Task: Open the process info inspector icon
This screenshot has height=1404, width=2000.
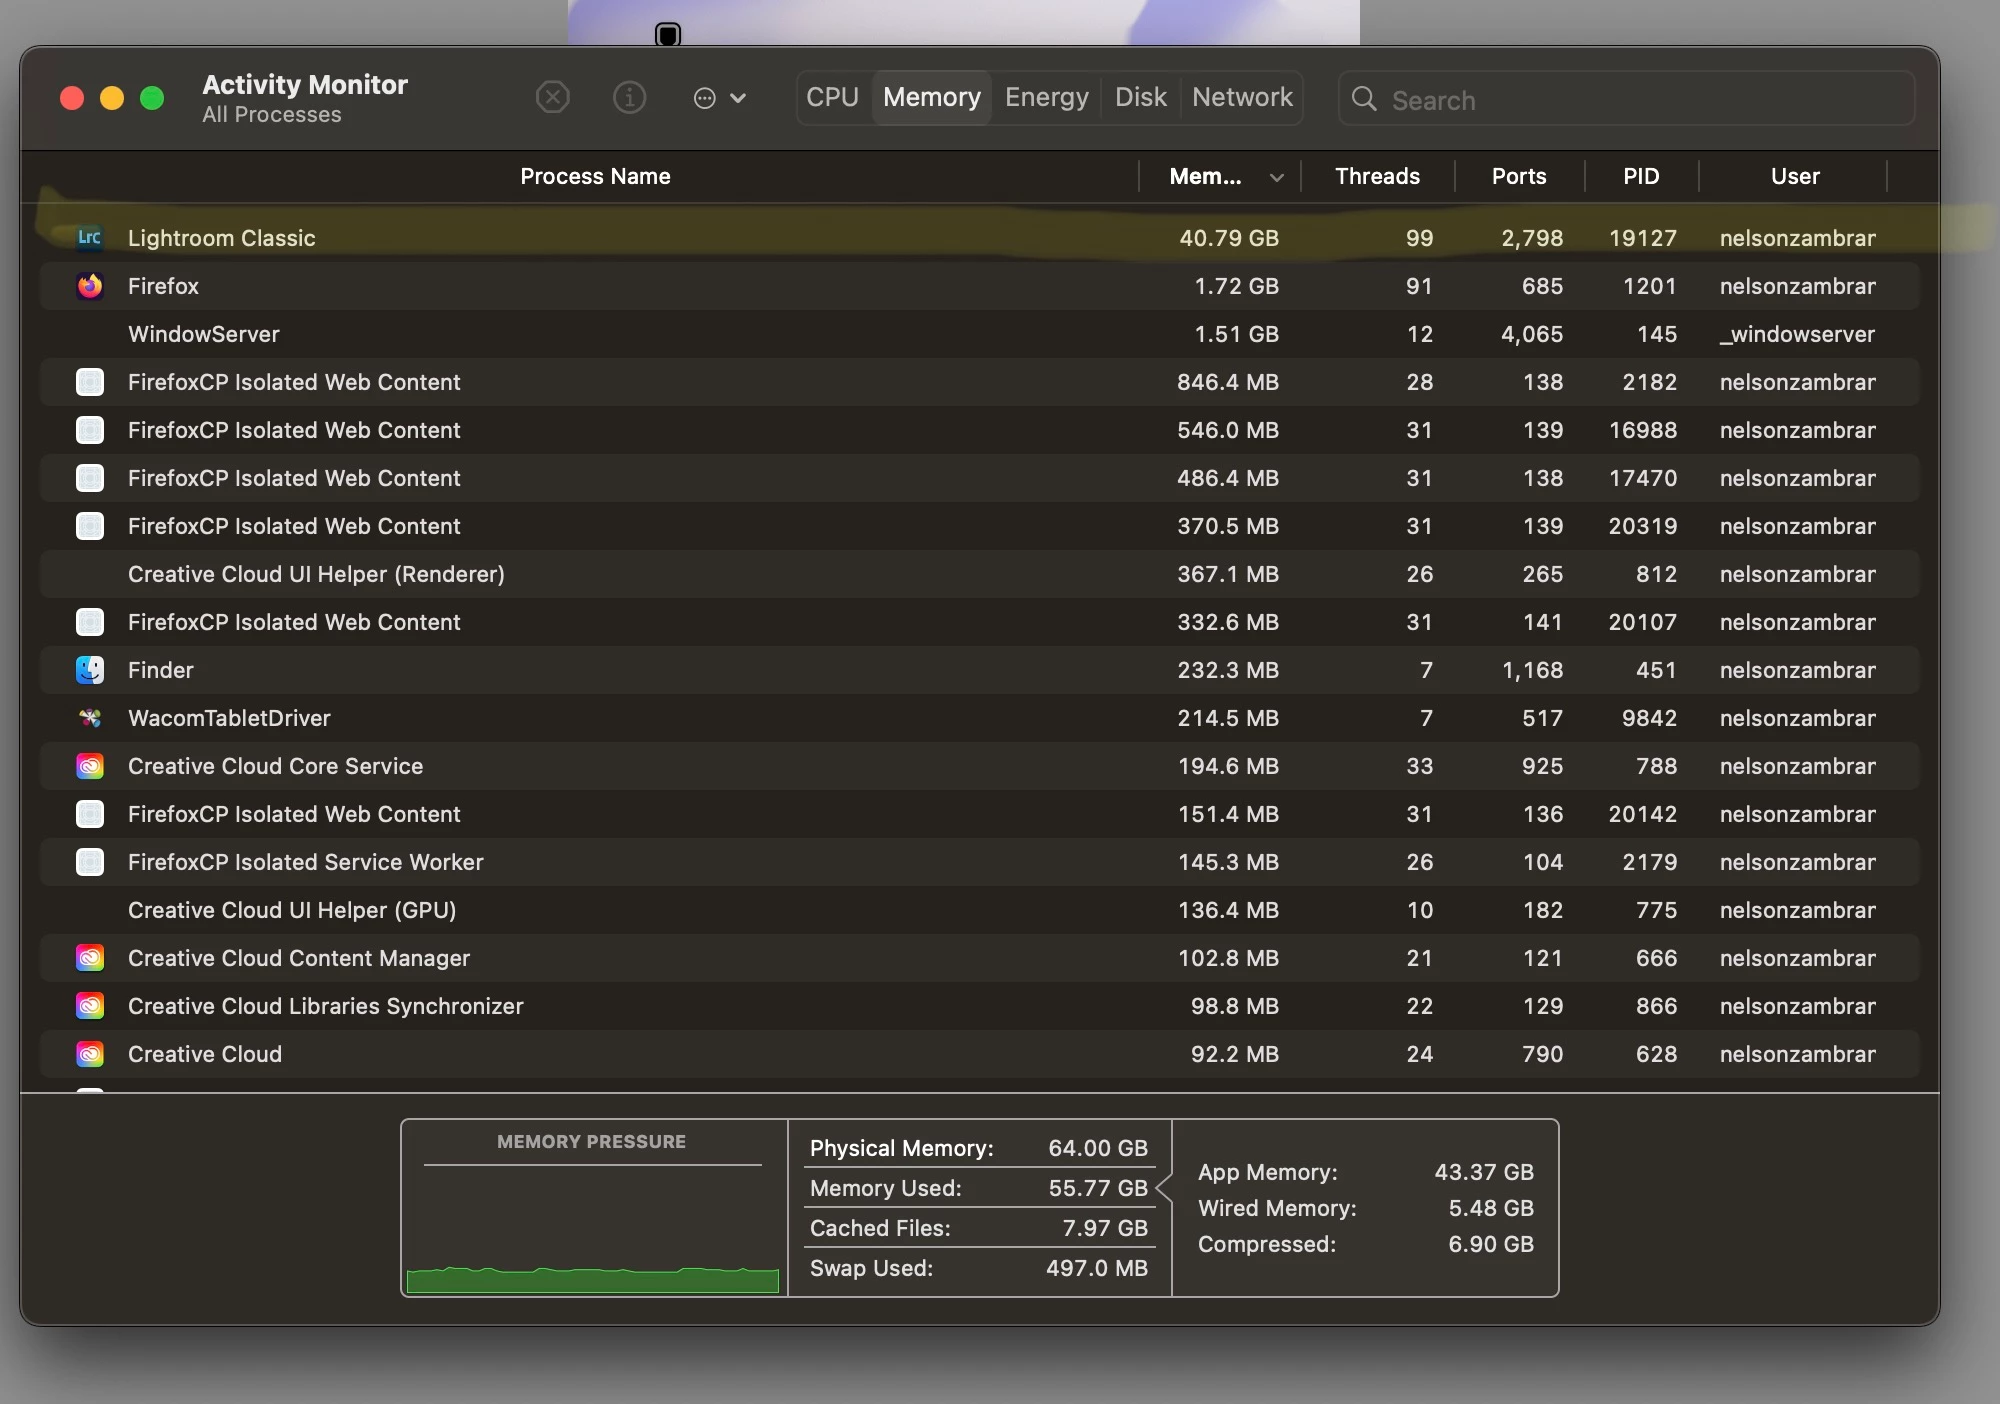Action: pos(629,98)
